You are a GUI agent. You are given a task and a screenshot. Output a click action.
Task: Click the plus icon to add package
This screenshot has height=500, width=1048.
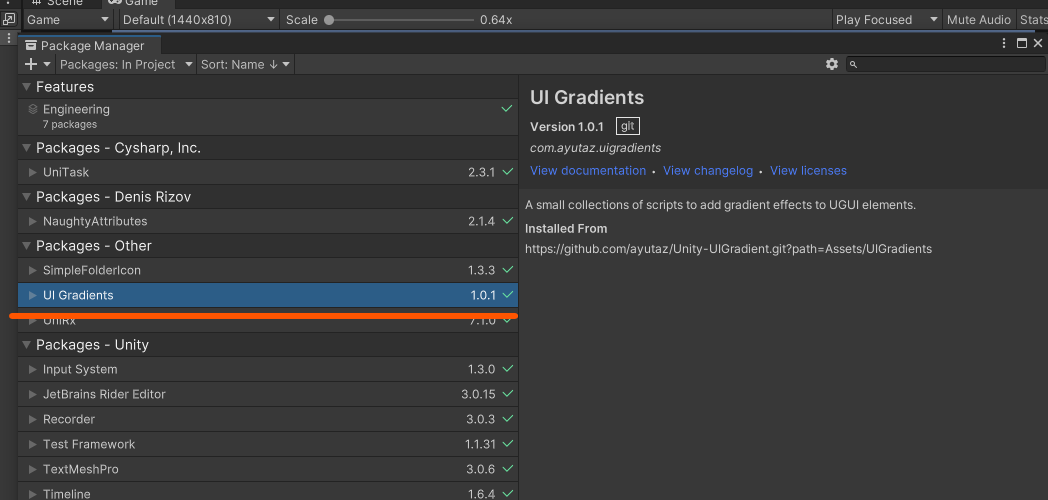(31, 64)
